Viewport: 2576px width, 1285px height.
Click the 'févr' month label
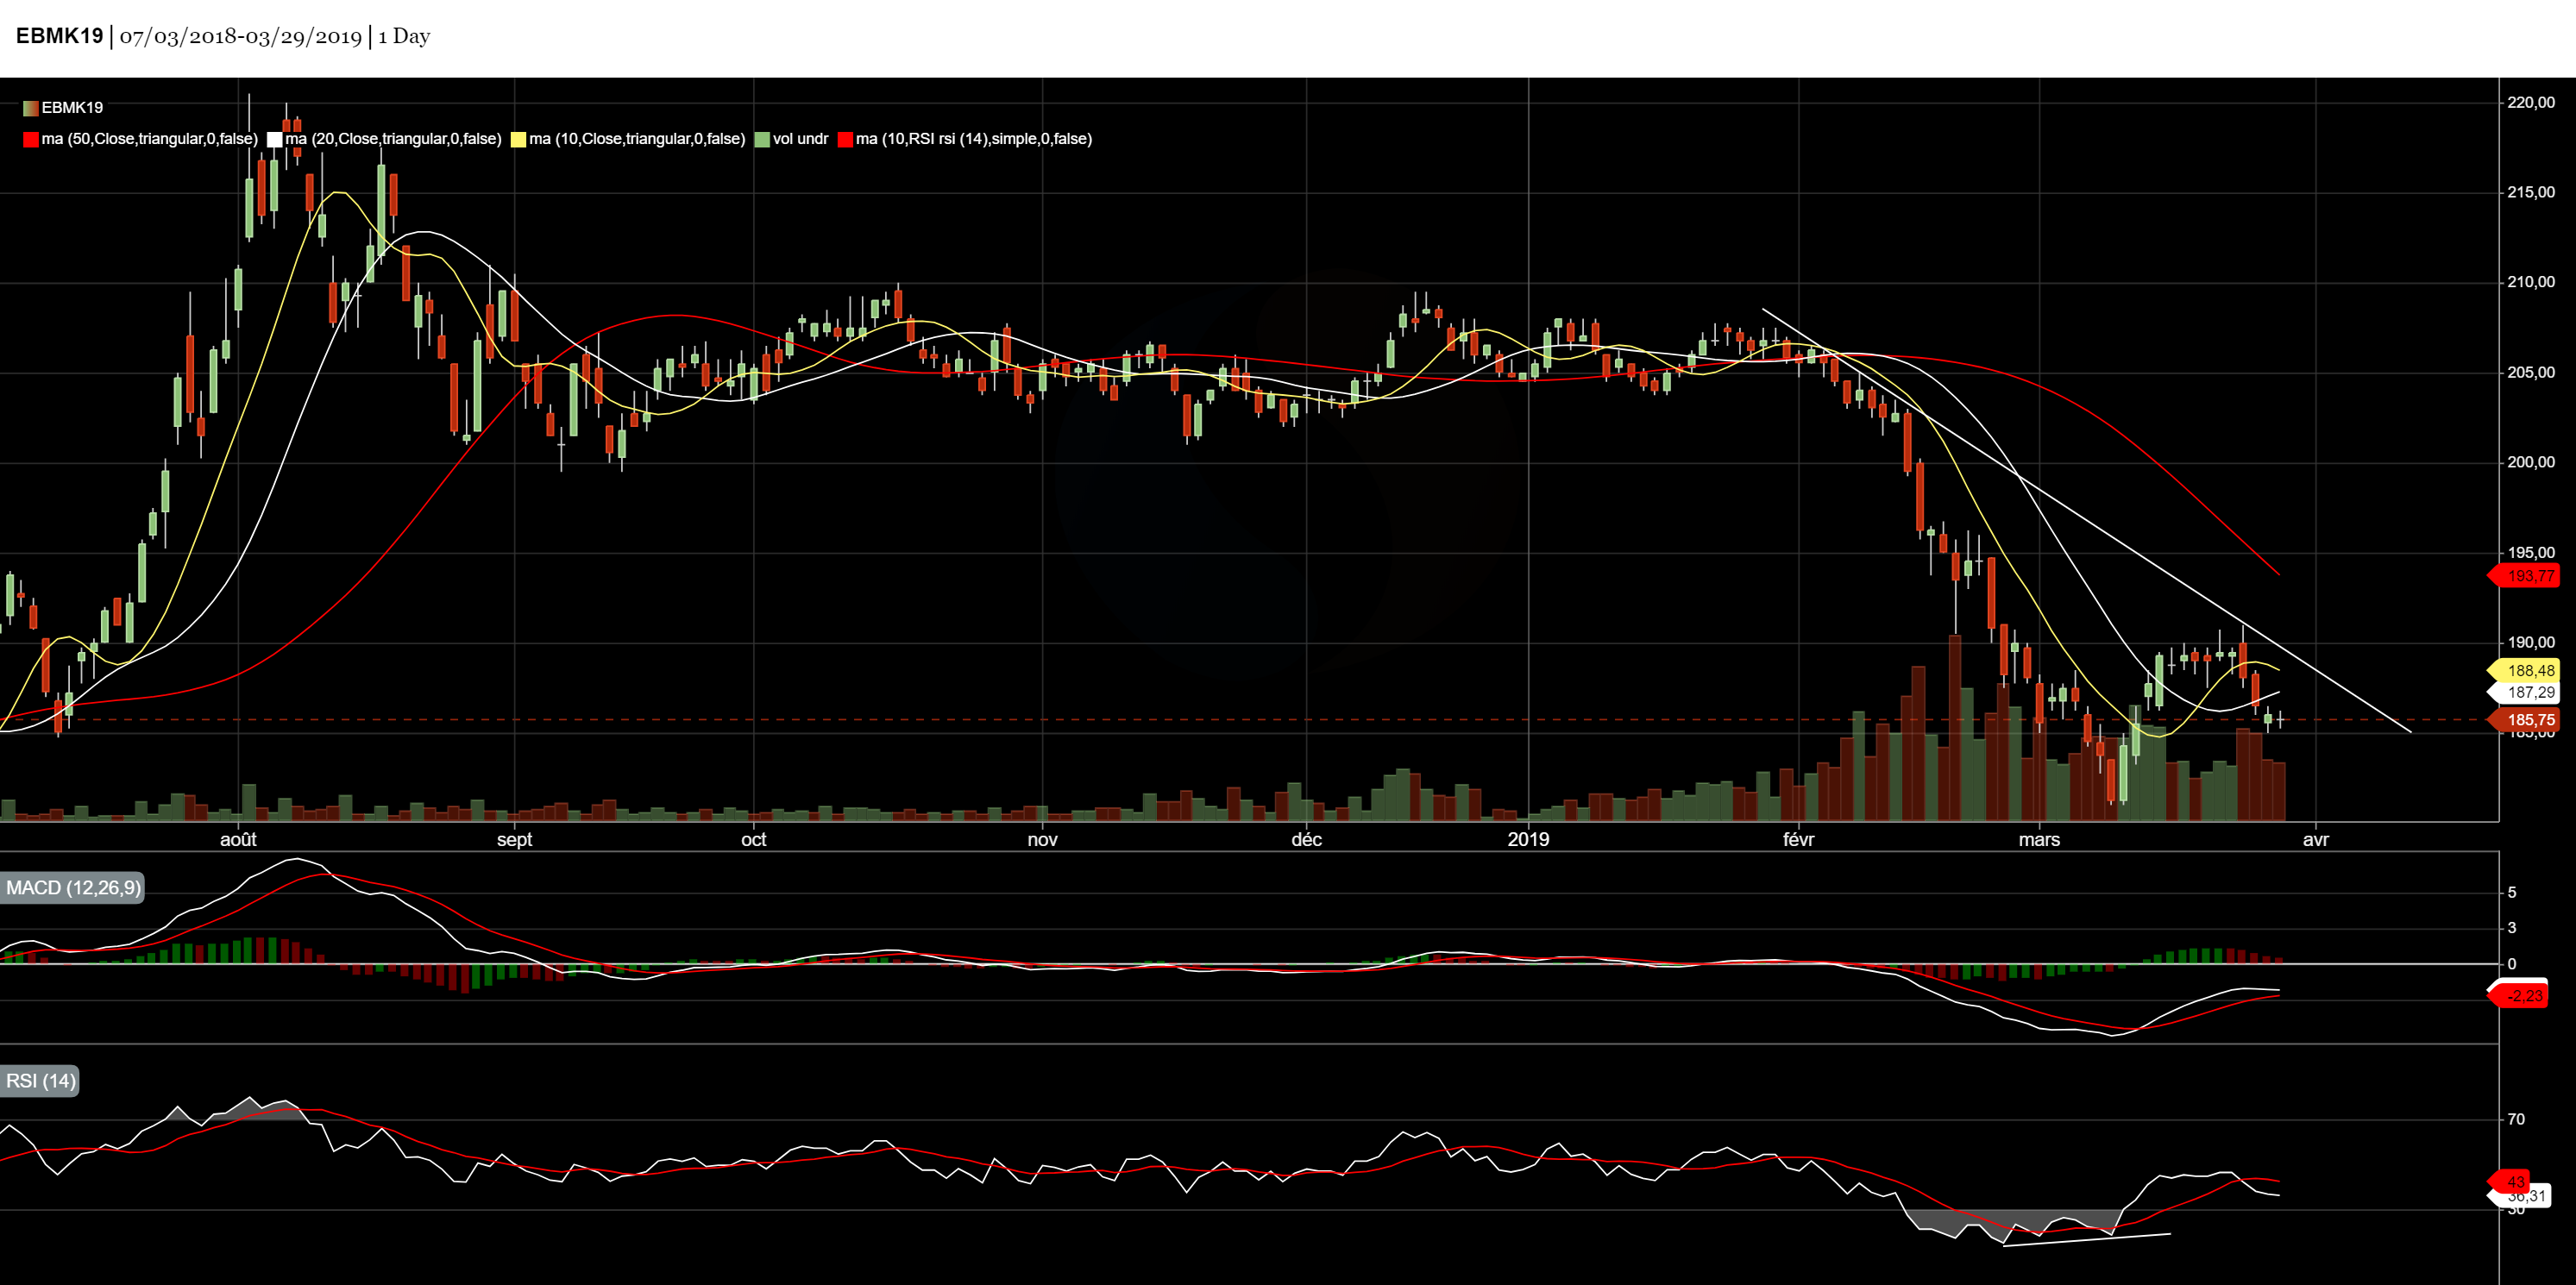point(1799,840)
